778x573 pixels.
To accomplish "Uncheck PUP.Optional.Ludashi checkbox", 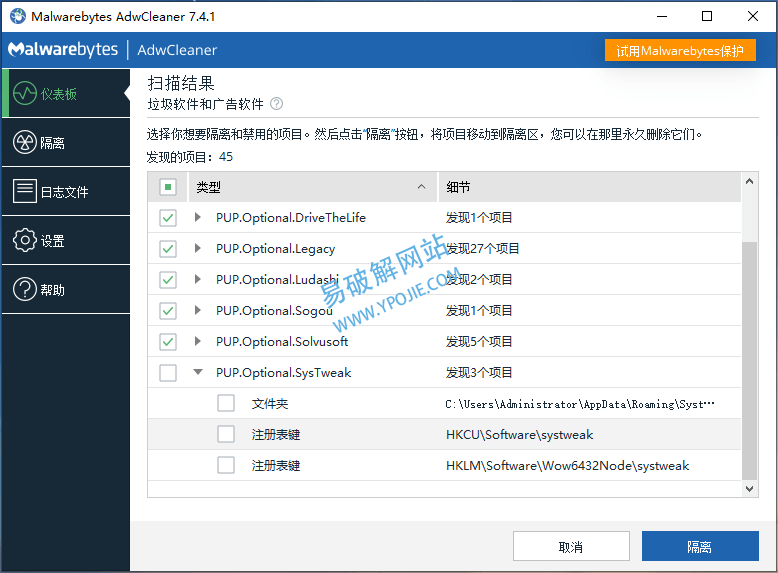I will pos(168,280).
